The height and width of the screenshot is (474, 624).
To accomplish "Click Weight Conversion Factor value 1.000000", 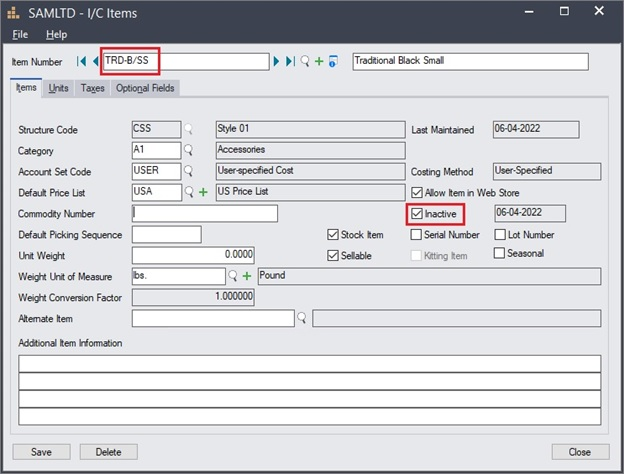I will pos(193,297).
